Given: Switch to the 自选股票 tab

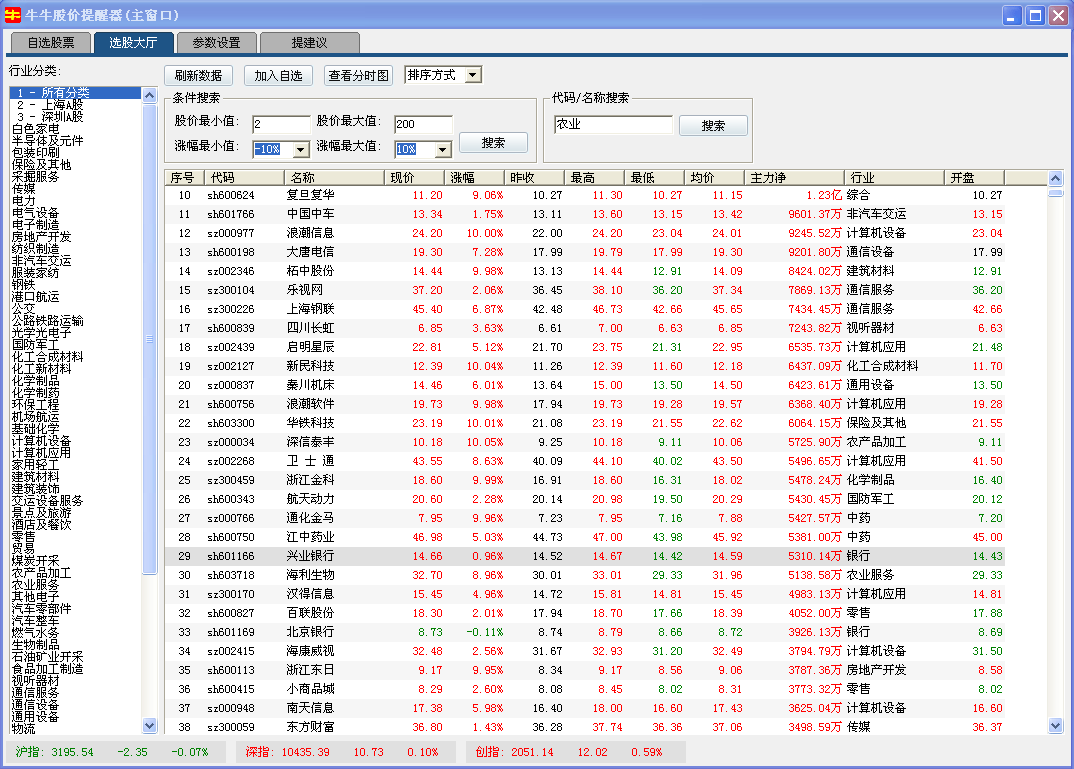Looking at the screenshot, I should tap(51, 43).
